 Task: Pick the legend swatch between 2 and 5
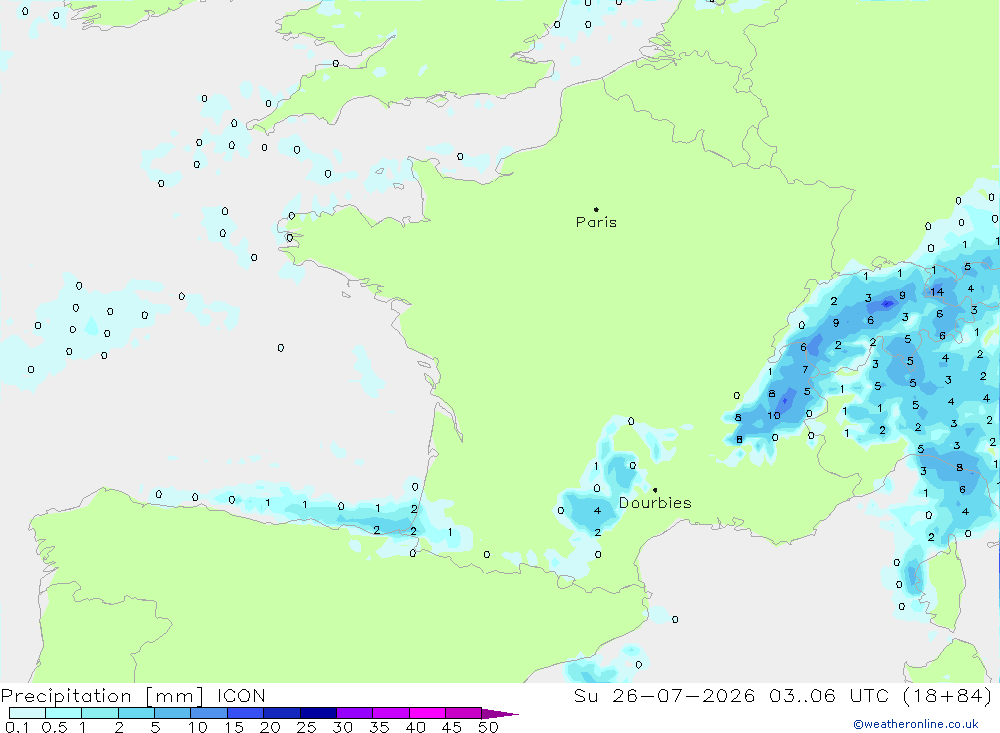point(136,713)
